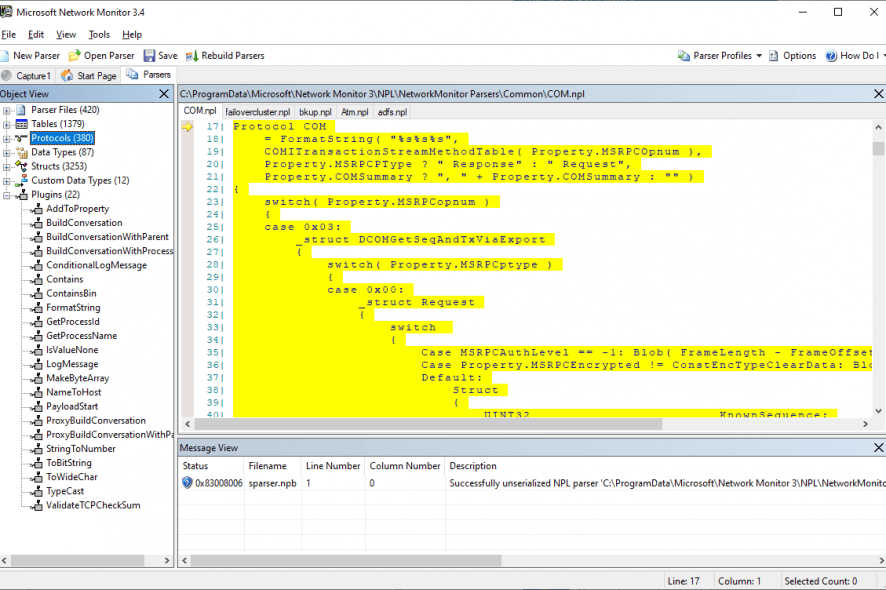The width and height of the screenshot is (886, 590).
Task: Open the Help menu
Action: [x=132, y=34]
